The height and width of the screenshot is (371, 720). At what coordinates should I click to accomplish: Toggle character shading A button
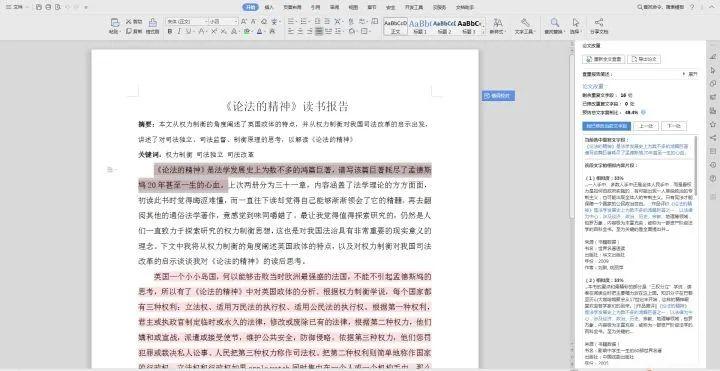pos(272,31)
